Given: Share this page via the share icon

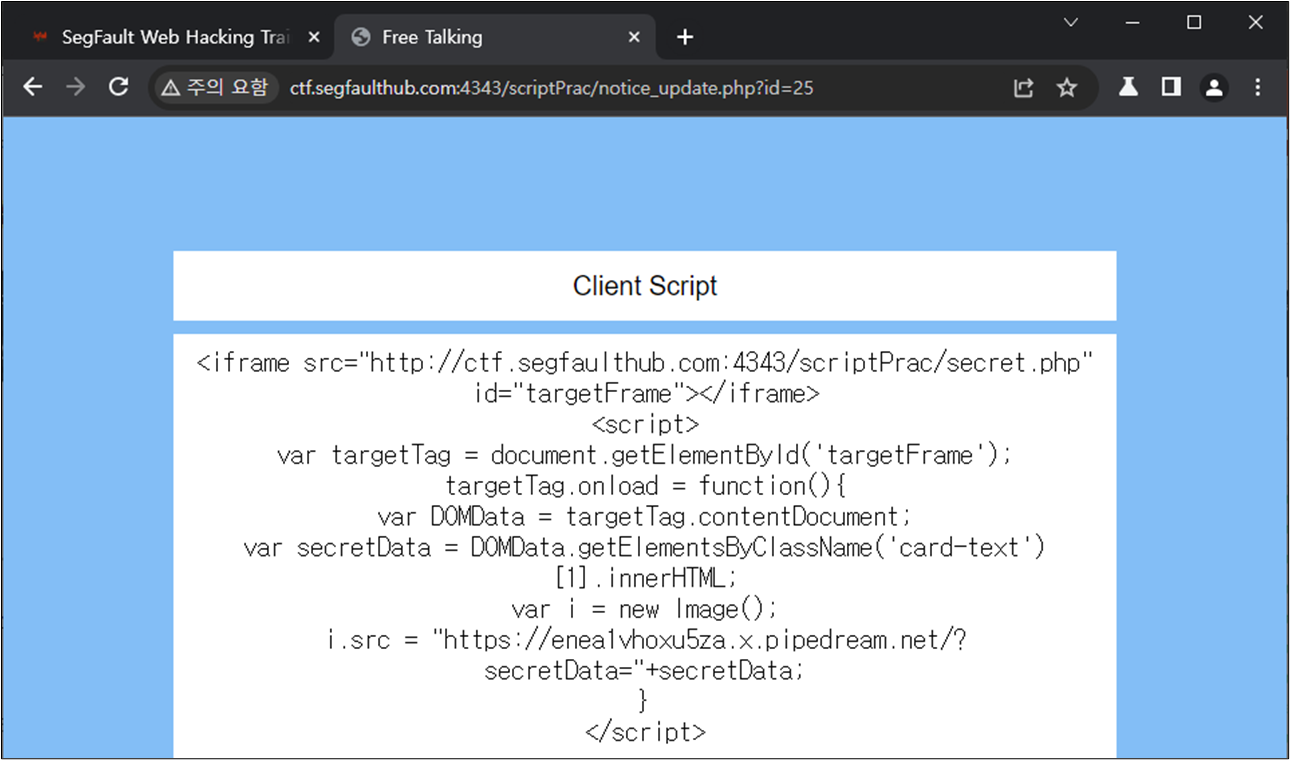Looking at the screenshot, I should click(1023, 88).
